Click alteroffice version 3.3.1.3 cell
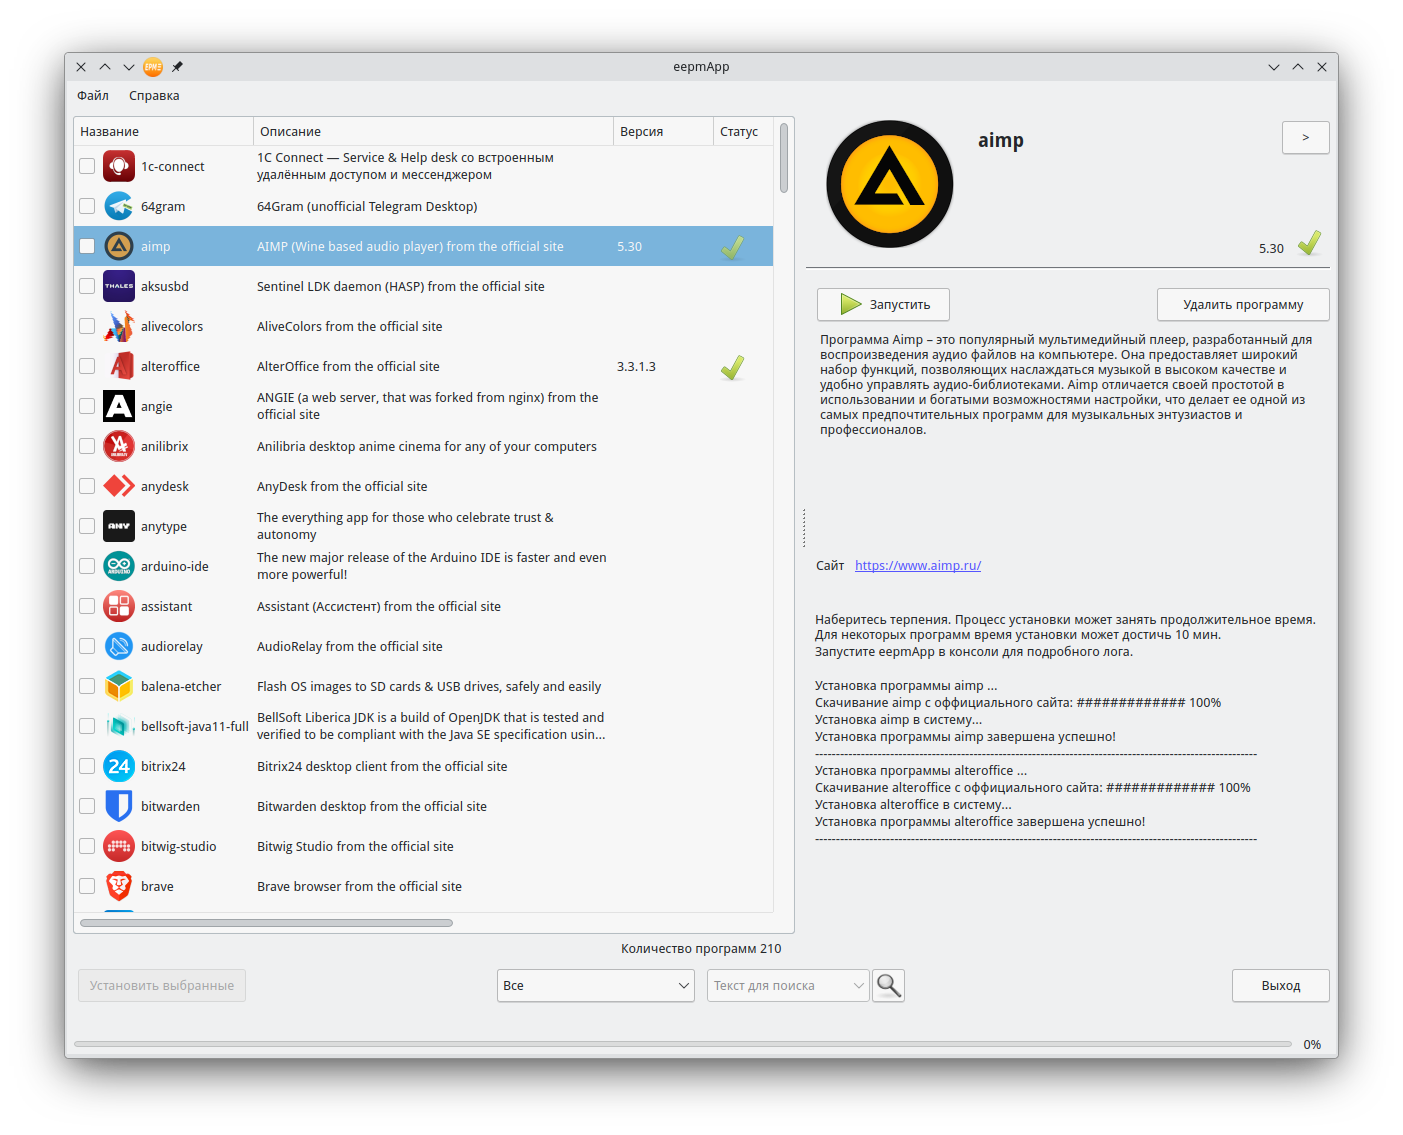 pyautogui.click(x=636, y=367)
